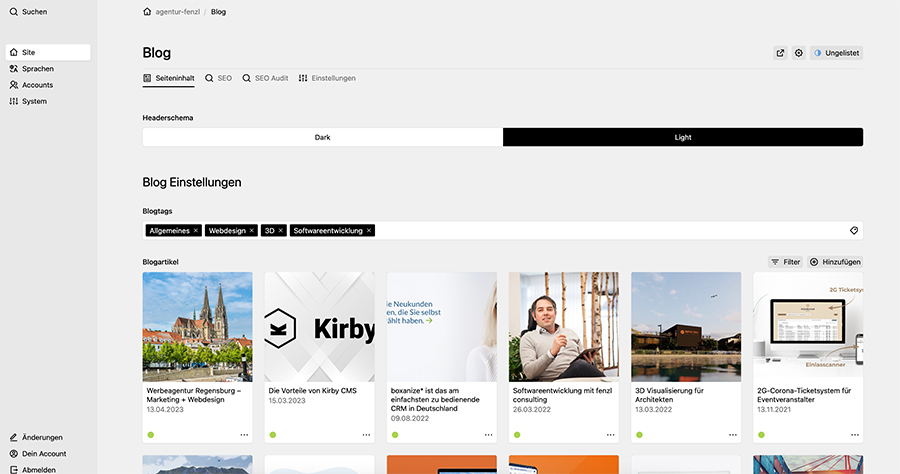
Task: Open 3D Visualisierung für Architekten thumbnail
Action: point(686,327)
